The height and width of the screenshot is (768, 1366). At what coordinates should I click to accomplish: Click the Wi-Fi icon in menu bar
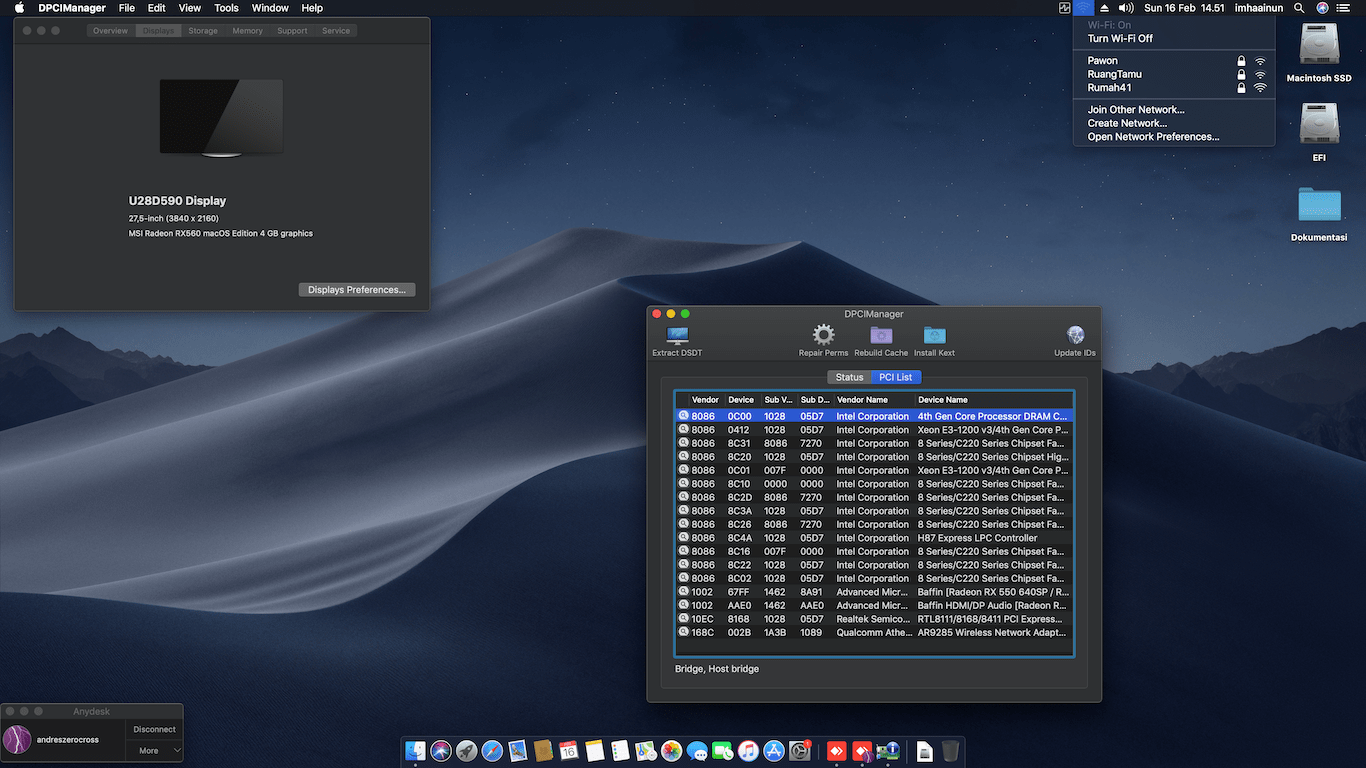(x=1084, y=8)
